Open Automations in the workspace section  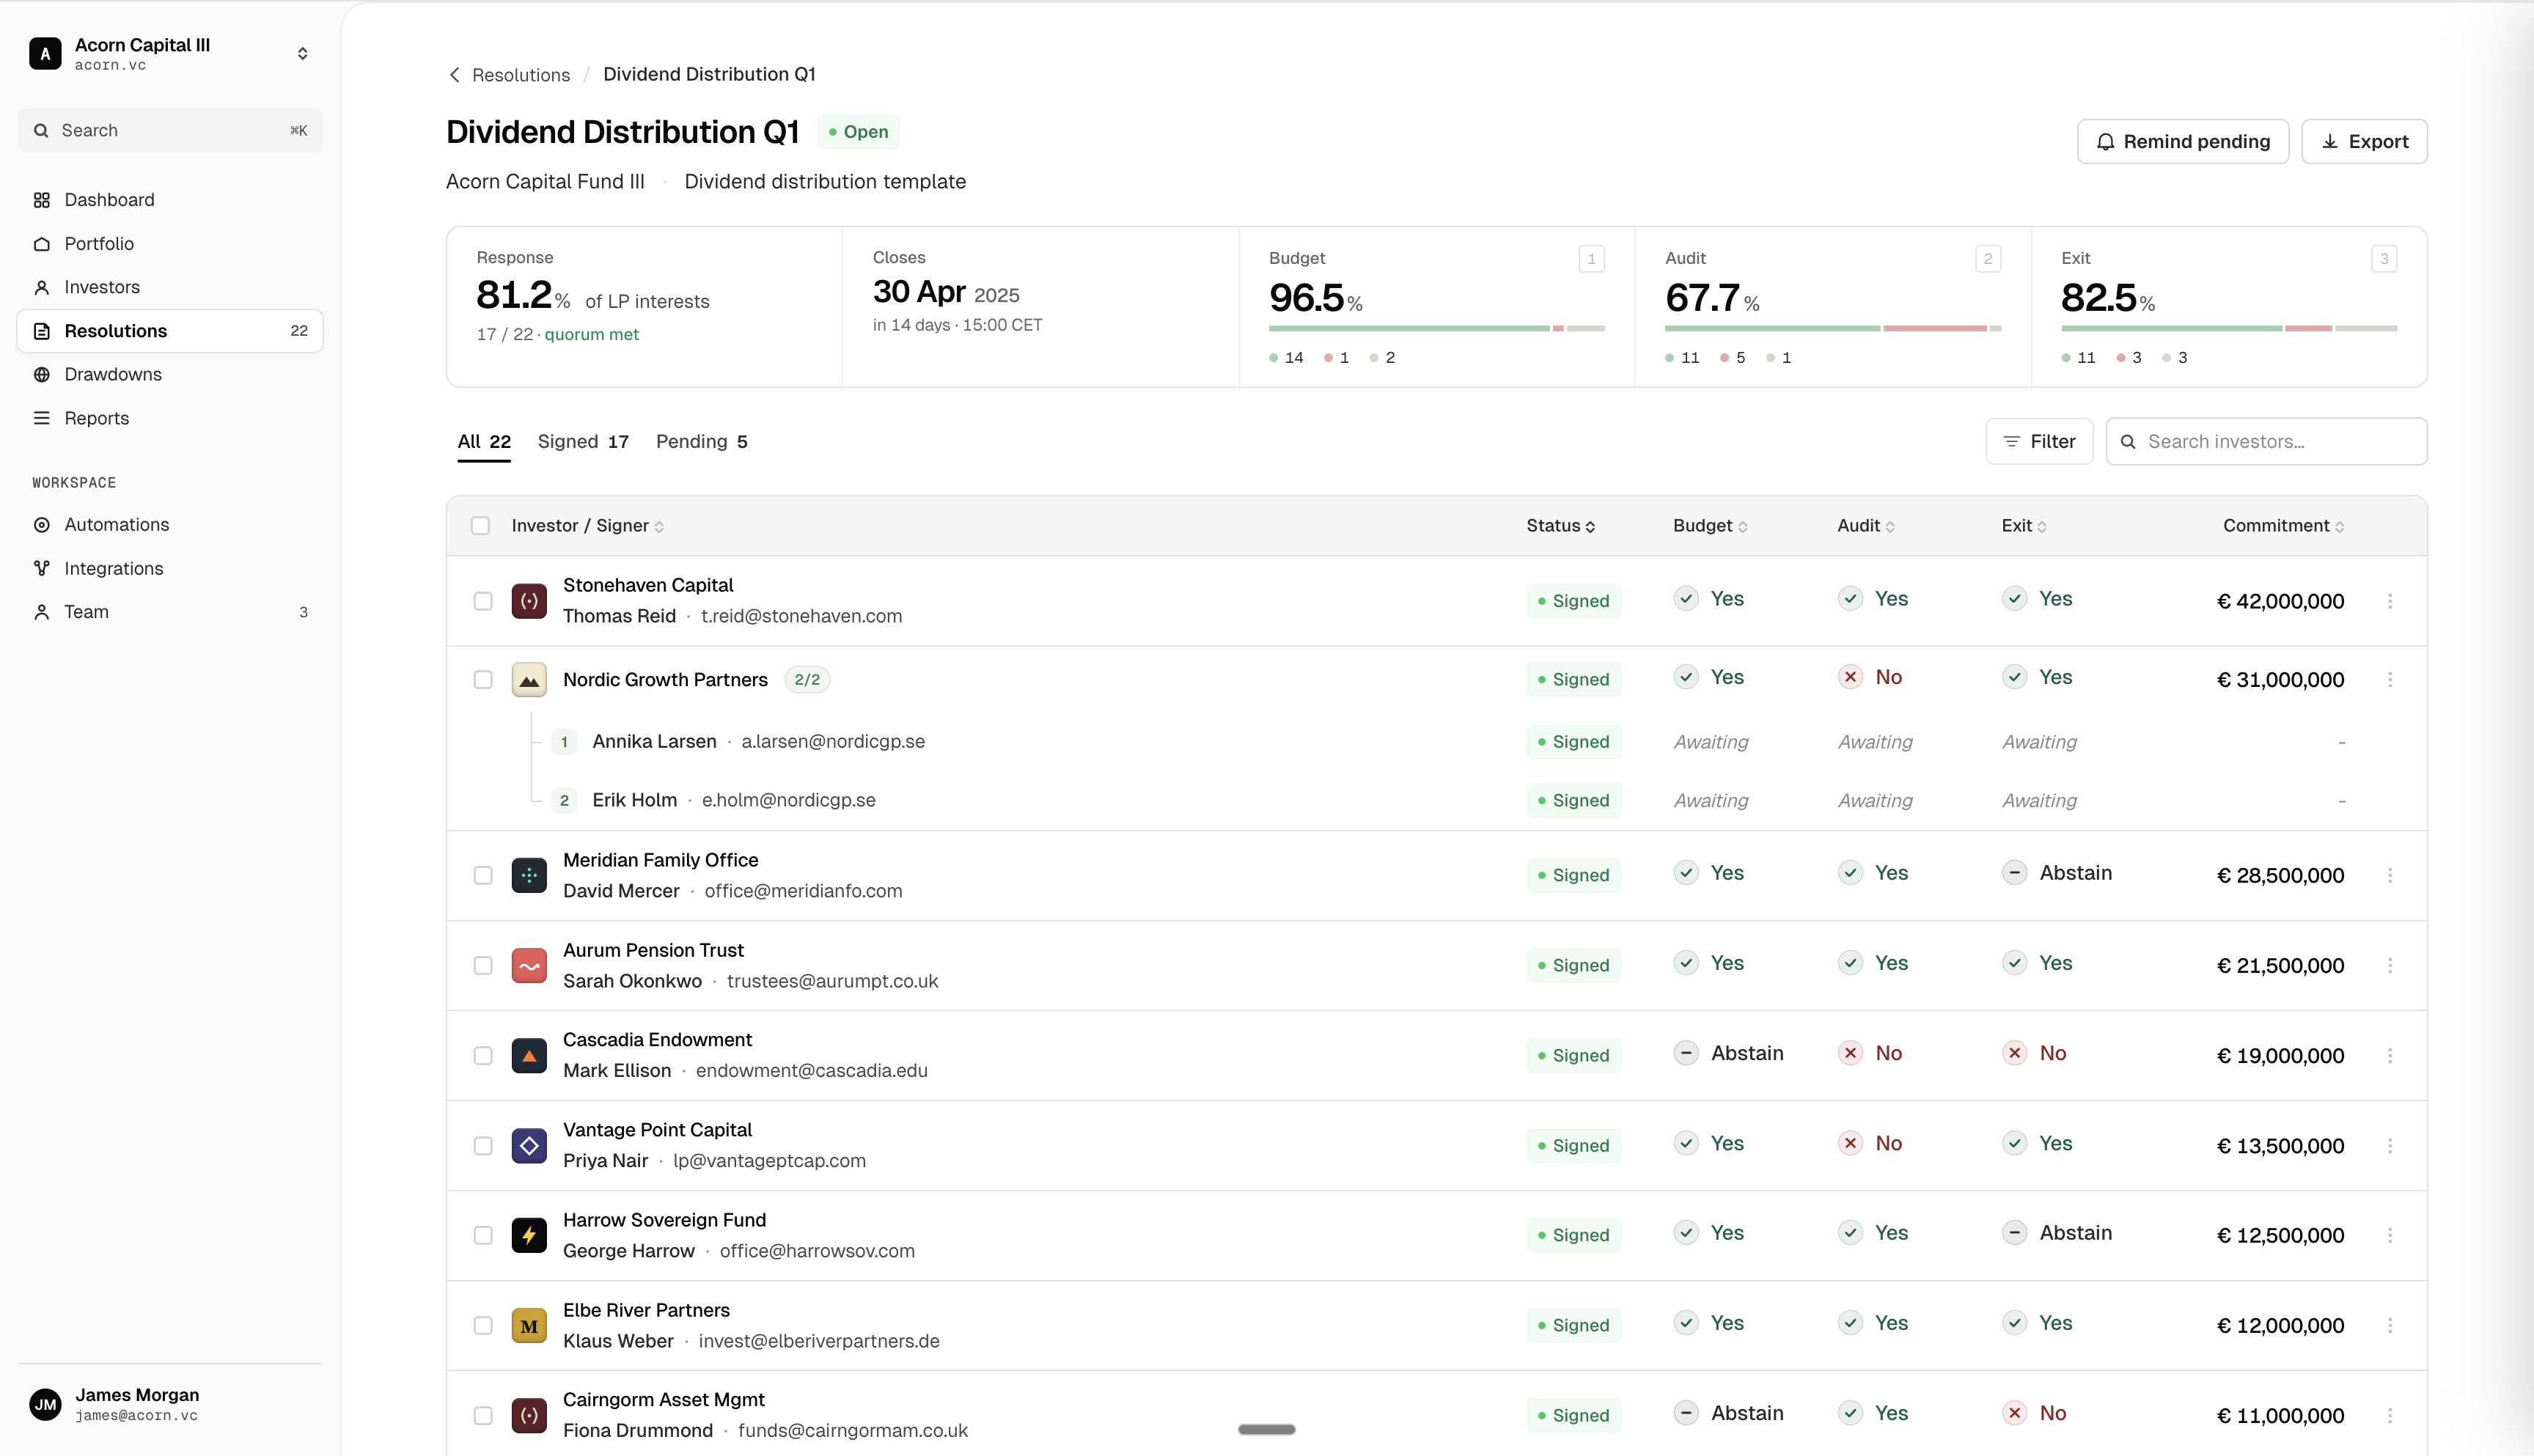click(170, 525)
